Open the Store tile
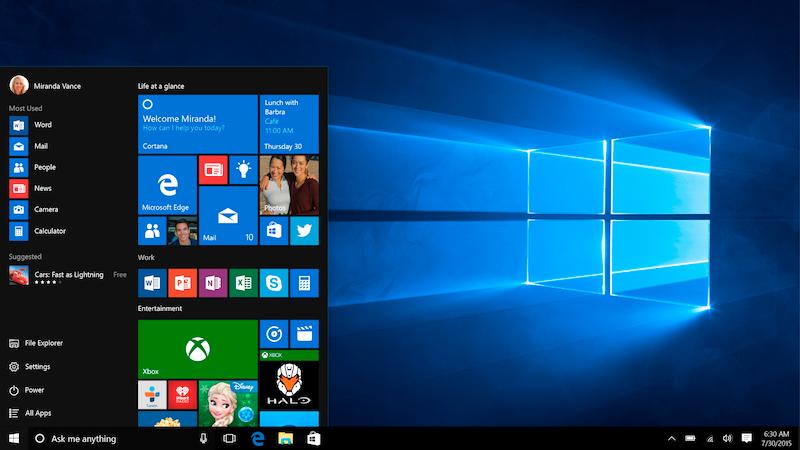The height and width of the screenshot is (450, 800). (x=274, y=231)
